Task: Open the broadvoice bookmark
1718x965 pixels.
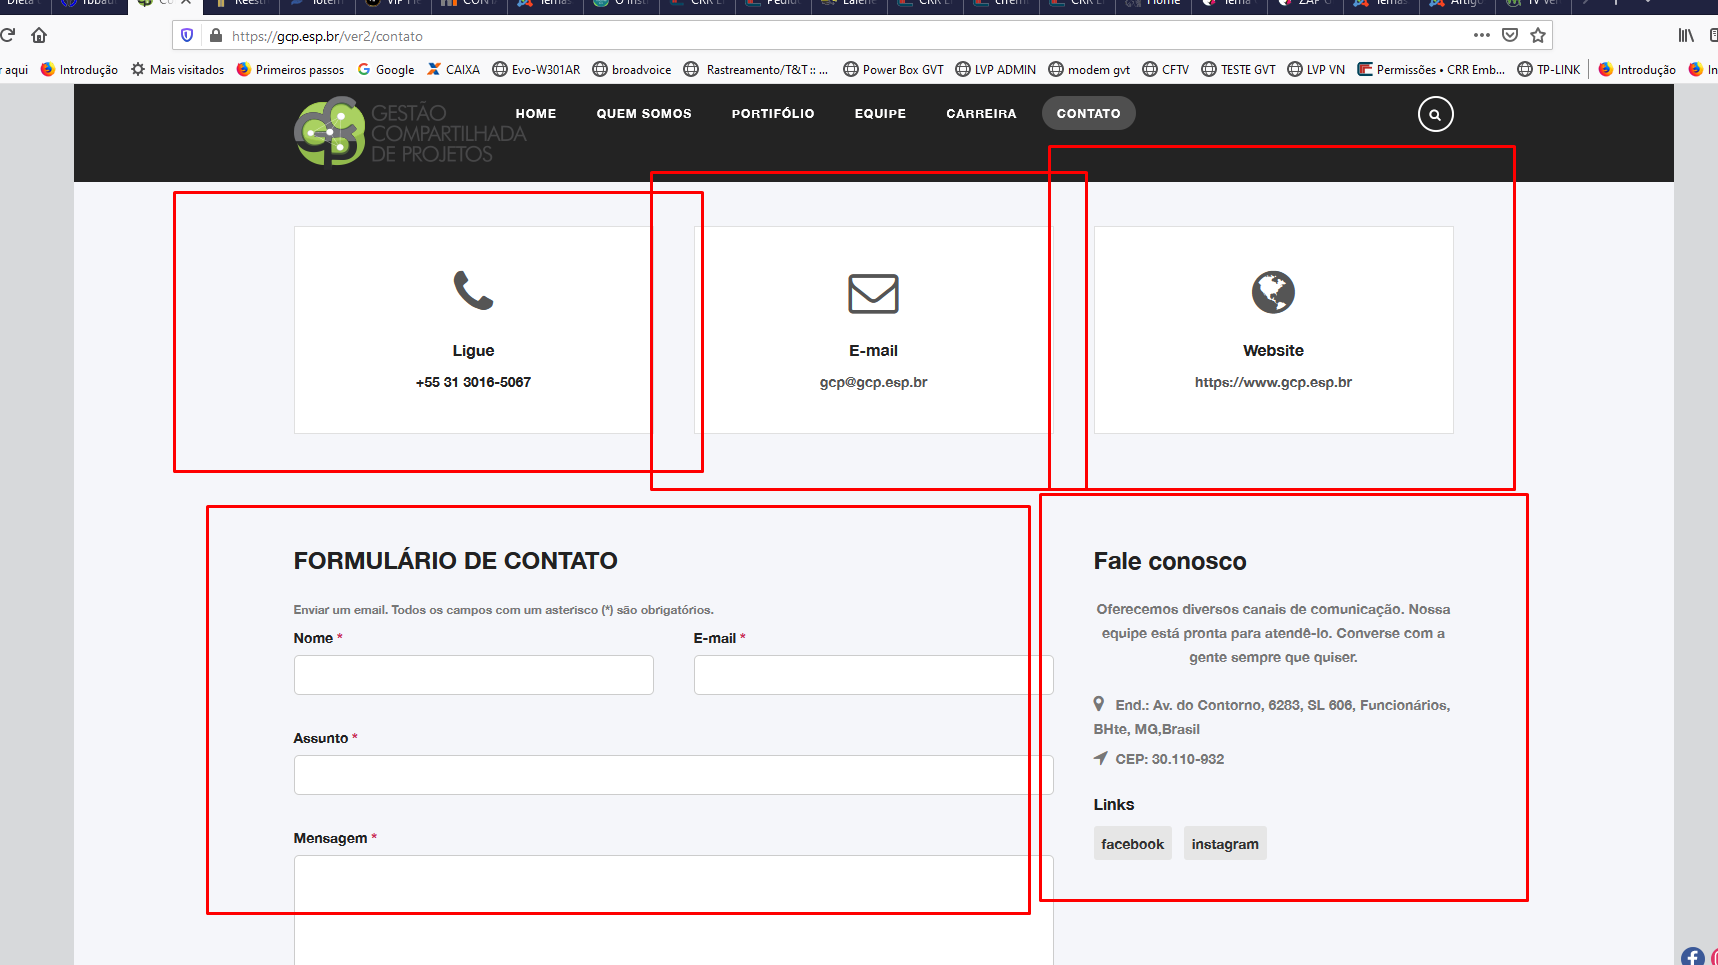Action: click(x=632, y=70)
